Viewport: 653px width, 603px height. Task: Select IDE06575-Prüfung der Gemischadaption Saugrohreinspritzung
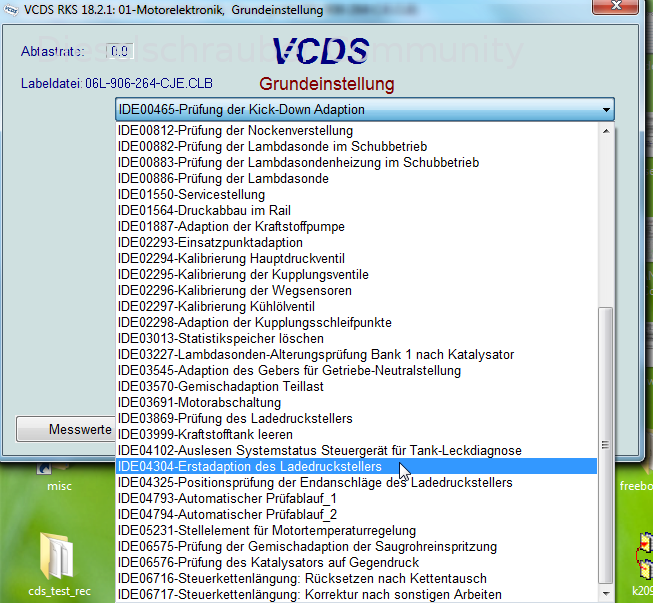pyautogui.click(x=356, y=546)
